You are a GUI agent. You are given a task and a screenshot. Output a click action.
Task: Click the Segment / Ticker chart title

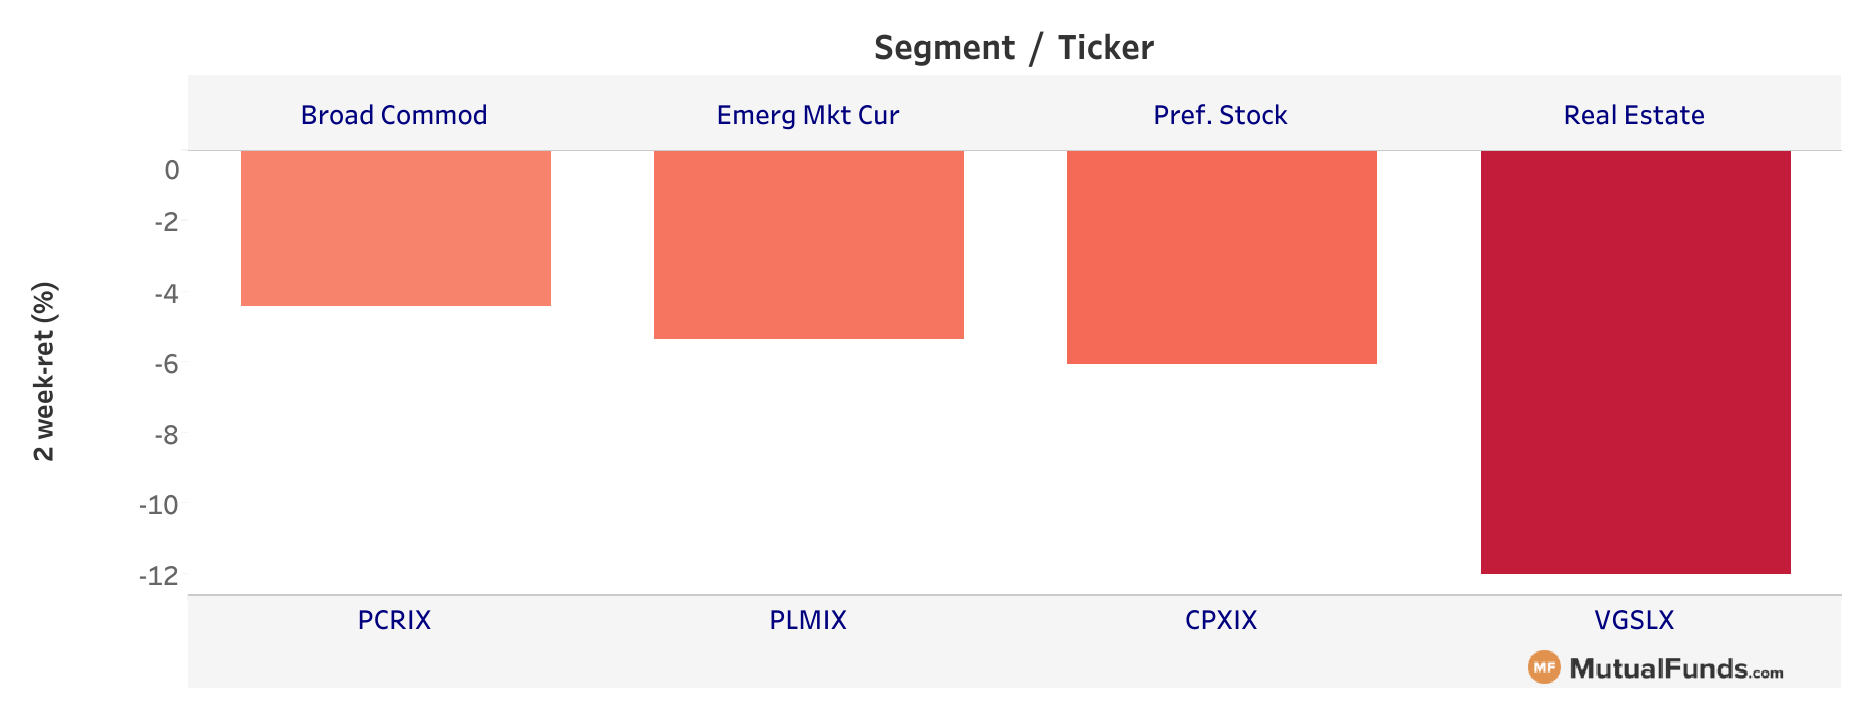click(1014, 47)
